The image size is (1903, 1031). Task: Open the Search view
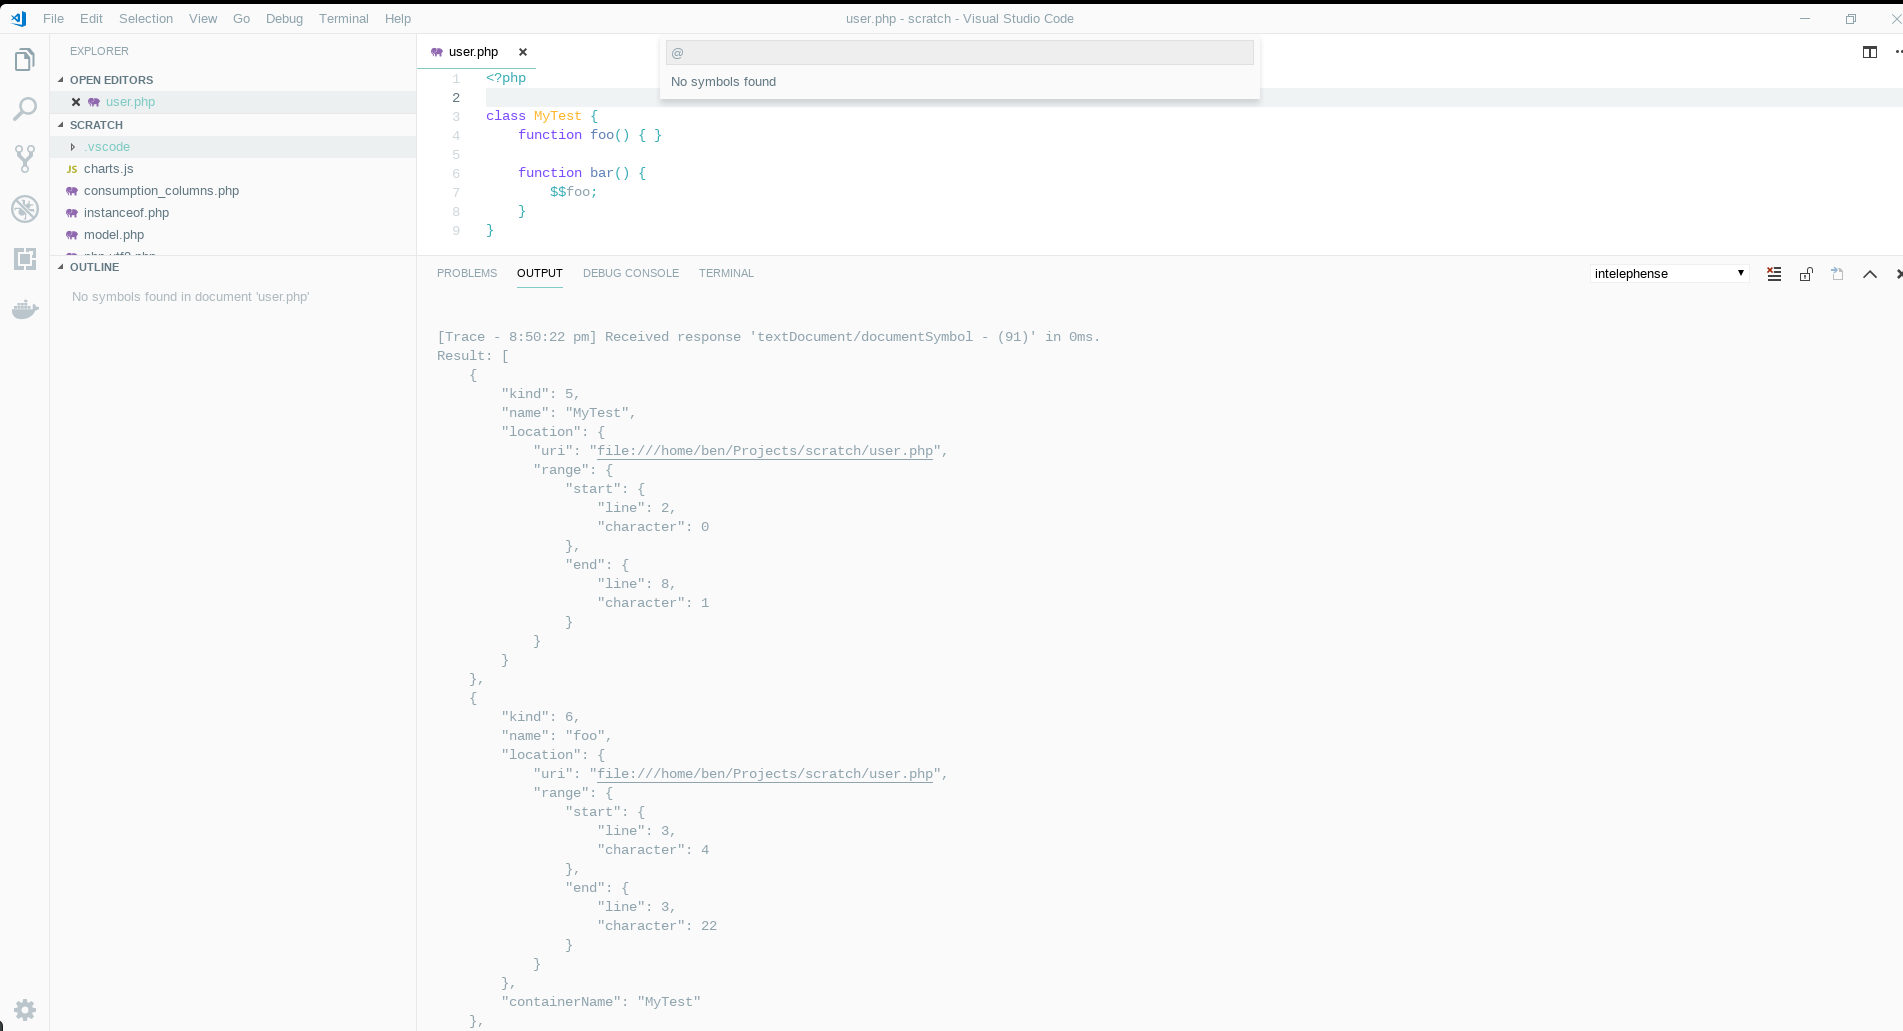click(x=25, y=109)
